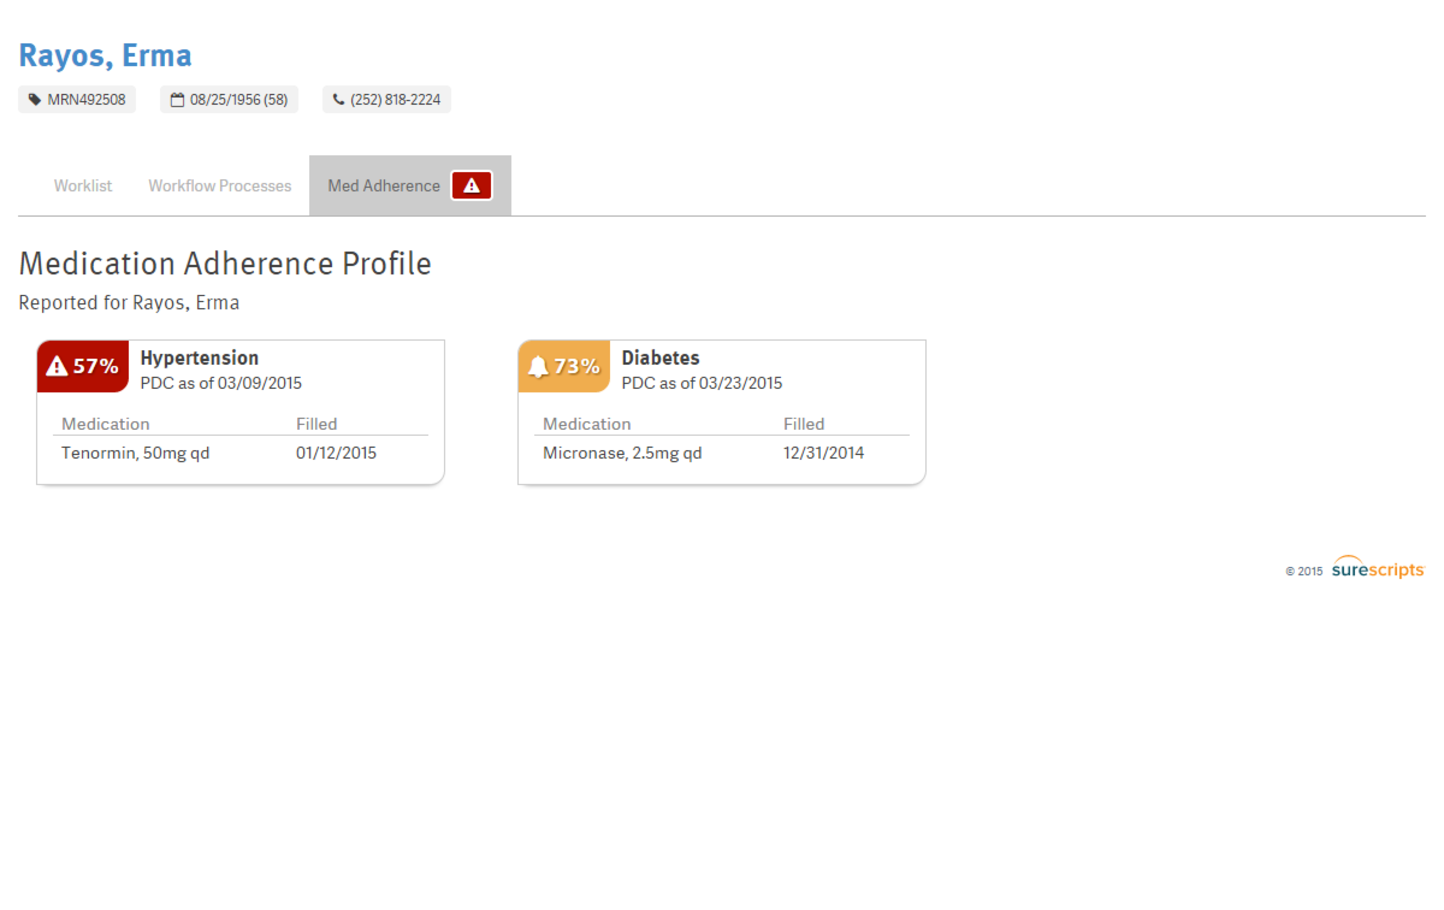This screenshot has width=1444, height=910.
Task: Click the Surescripts logo
Action: (x=1377, y=568)
